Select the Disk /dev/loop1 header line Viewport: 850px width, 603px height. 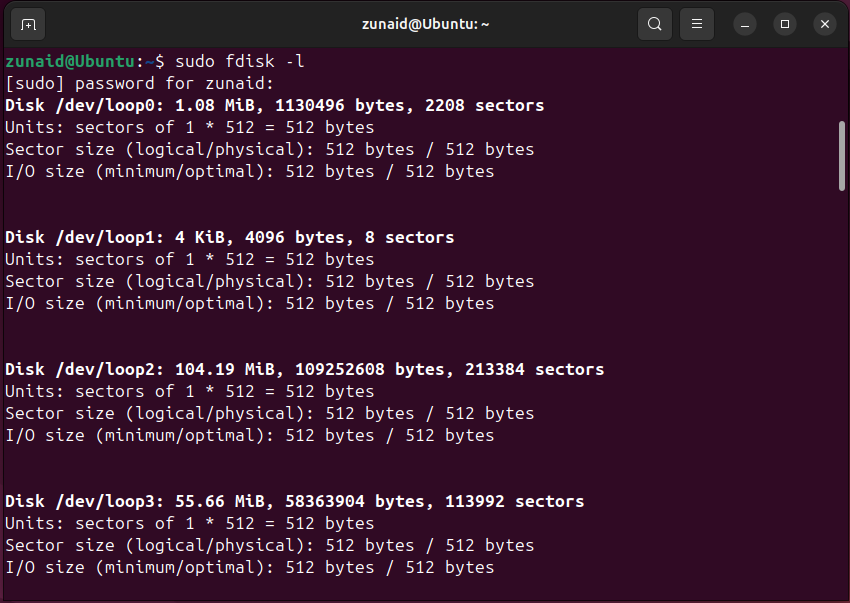pos(229,238)
